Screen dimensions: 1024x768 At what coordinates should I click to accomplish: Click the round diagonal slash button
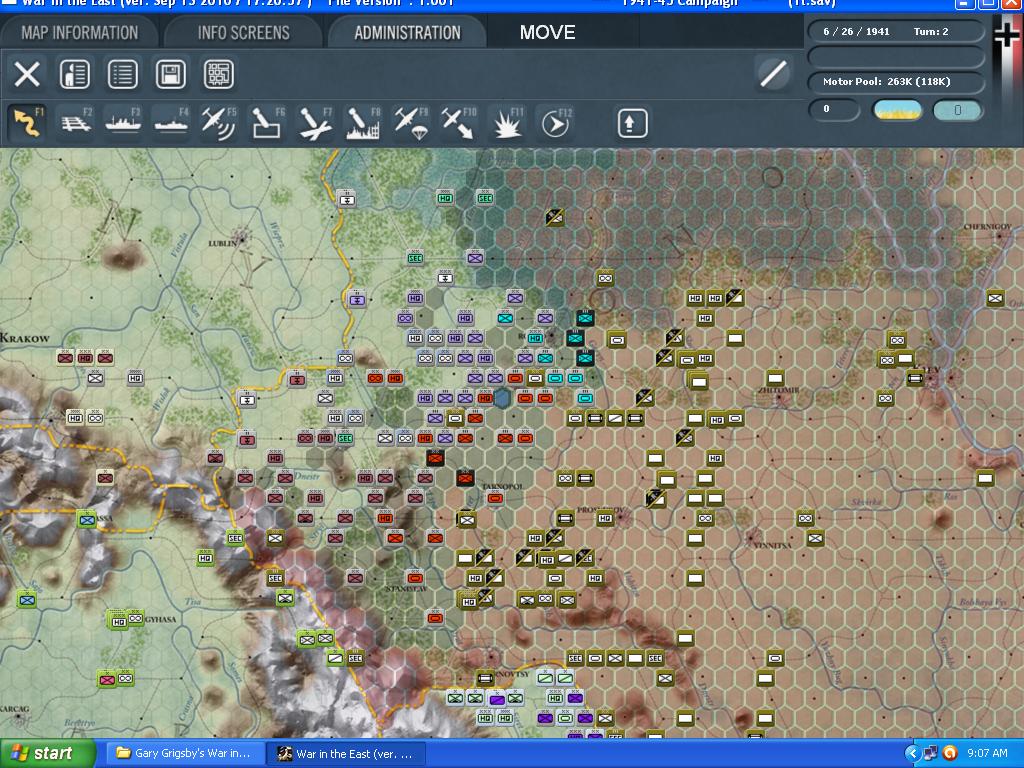point(773,73)
